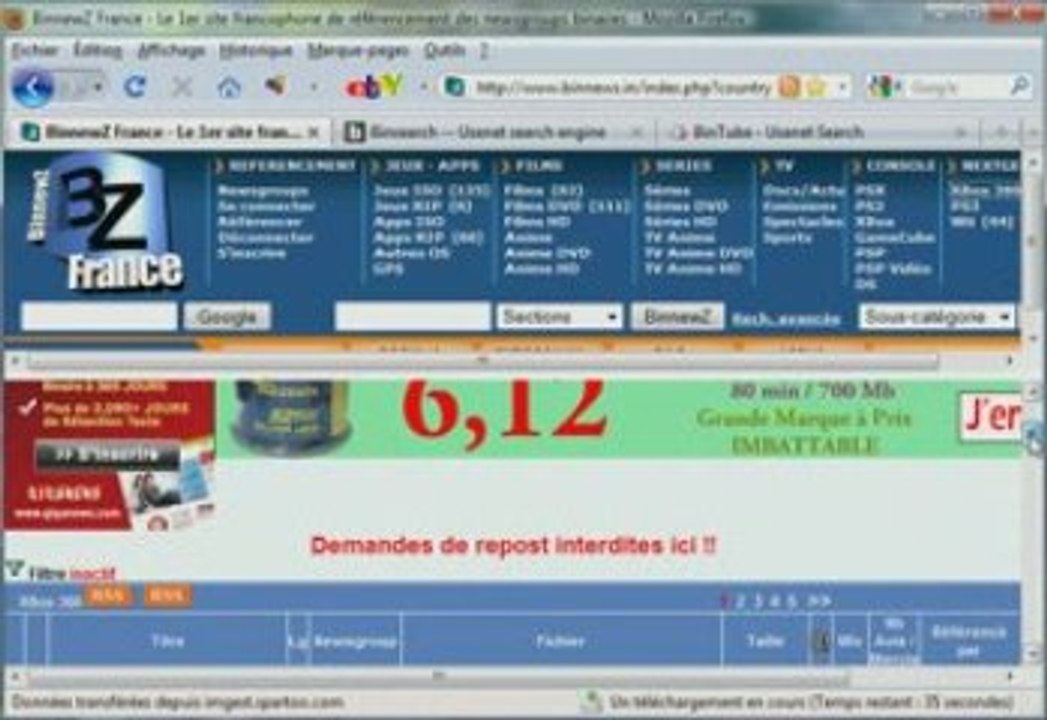This screenshot has height=720, width=1047.
Task: Click the Google query field on the site
Action: pyautogui.click(x=99, y=317)
